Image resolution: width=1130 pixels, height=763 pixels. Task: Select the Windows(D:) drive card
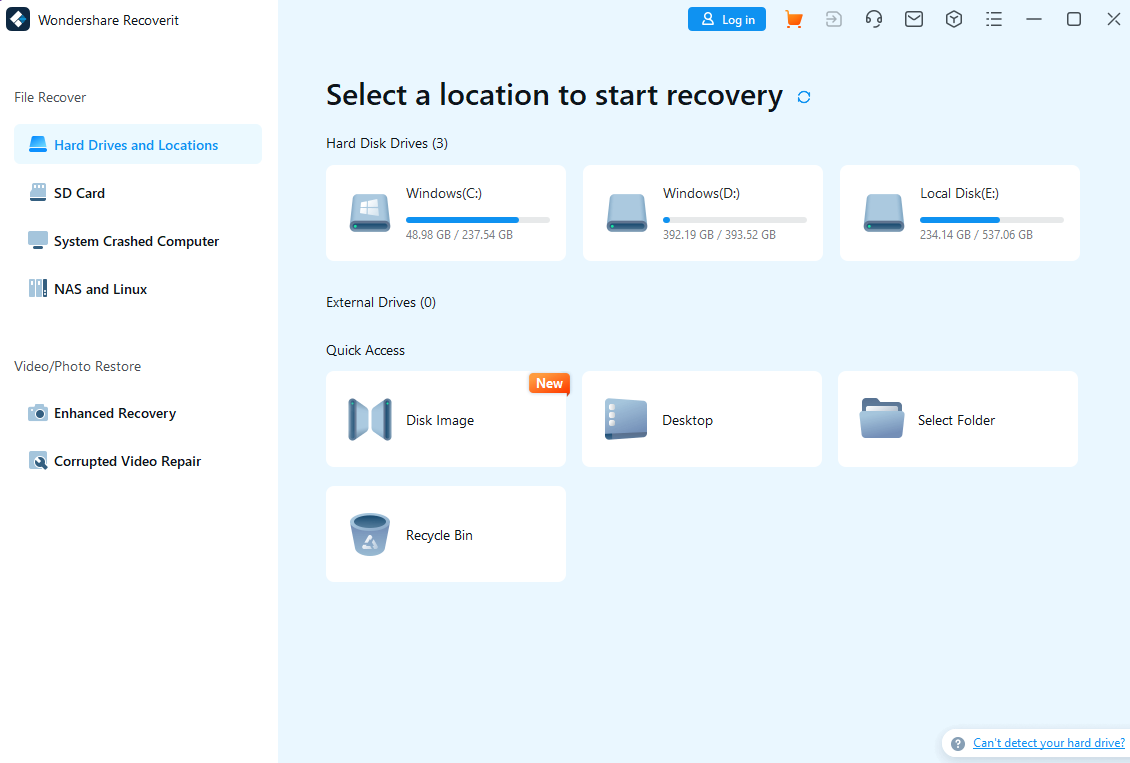coord(702,212)
